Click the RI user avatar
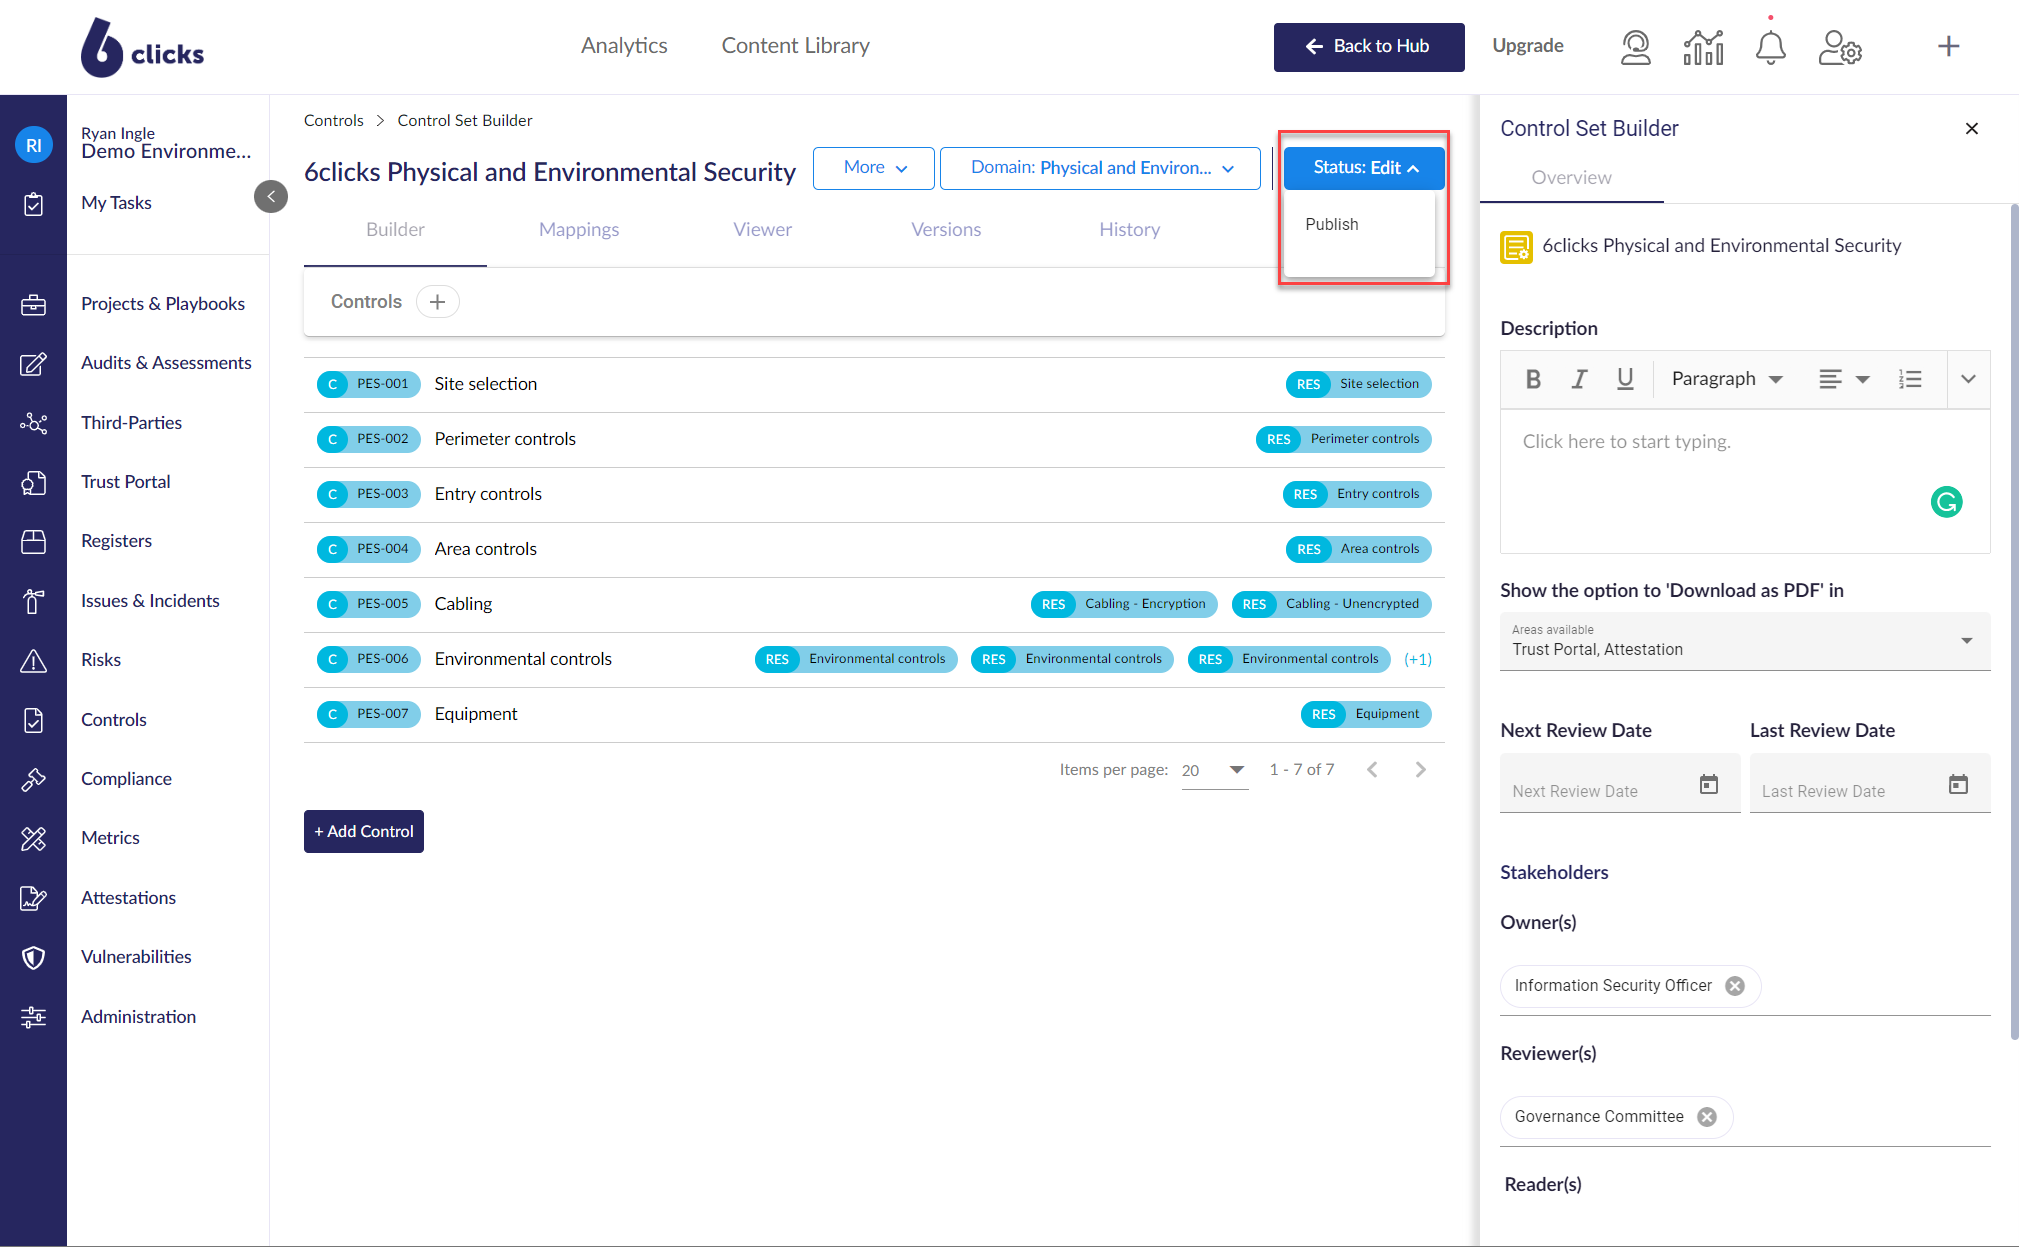Viewport: 2019px width, 1247px height. coord(33,145)
